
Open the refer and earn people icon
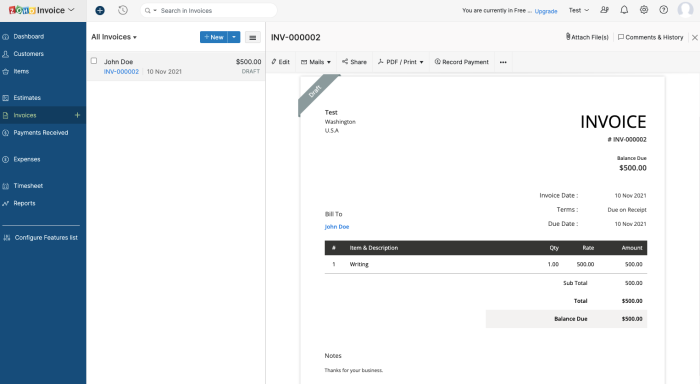point(604,10)
